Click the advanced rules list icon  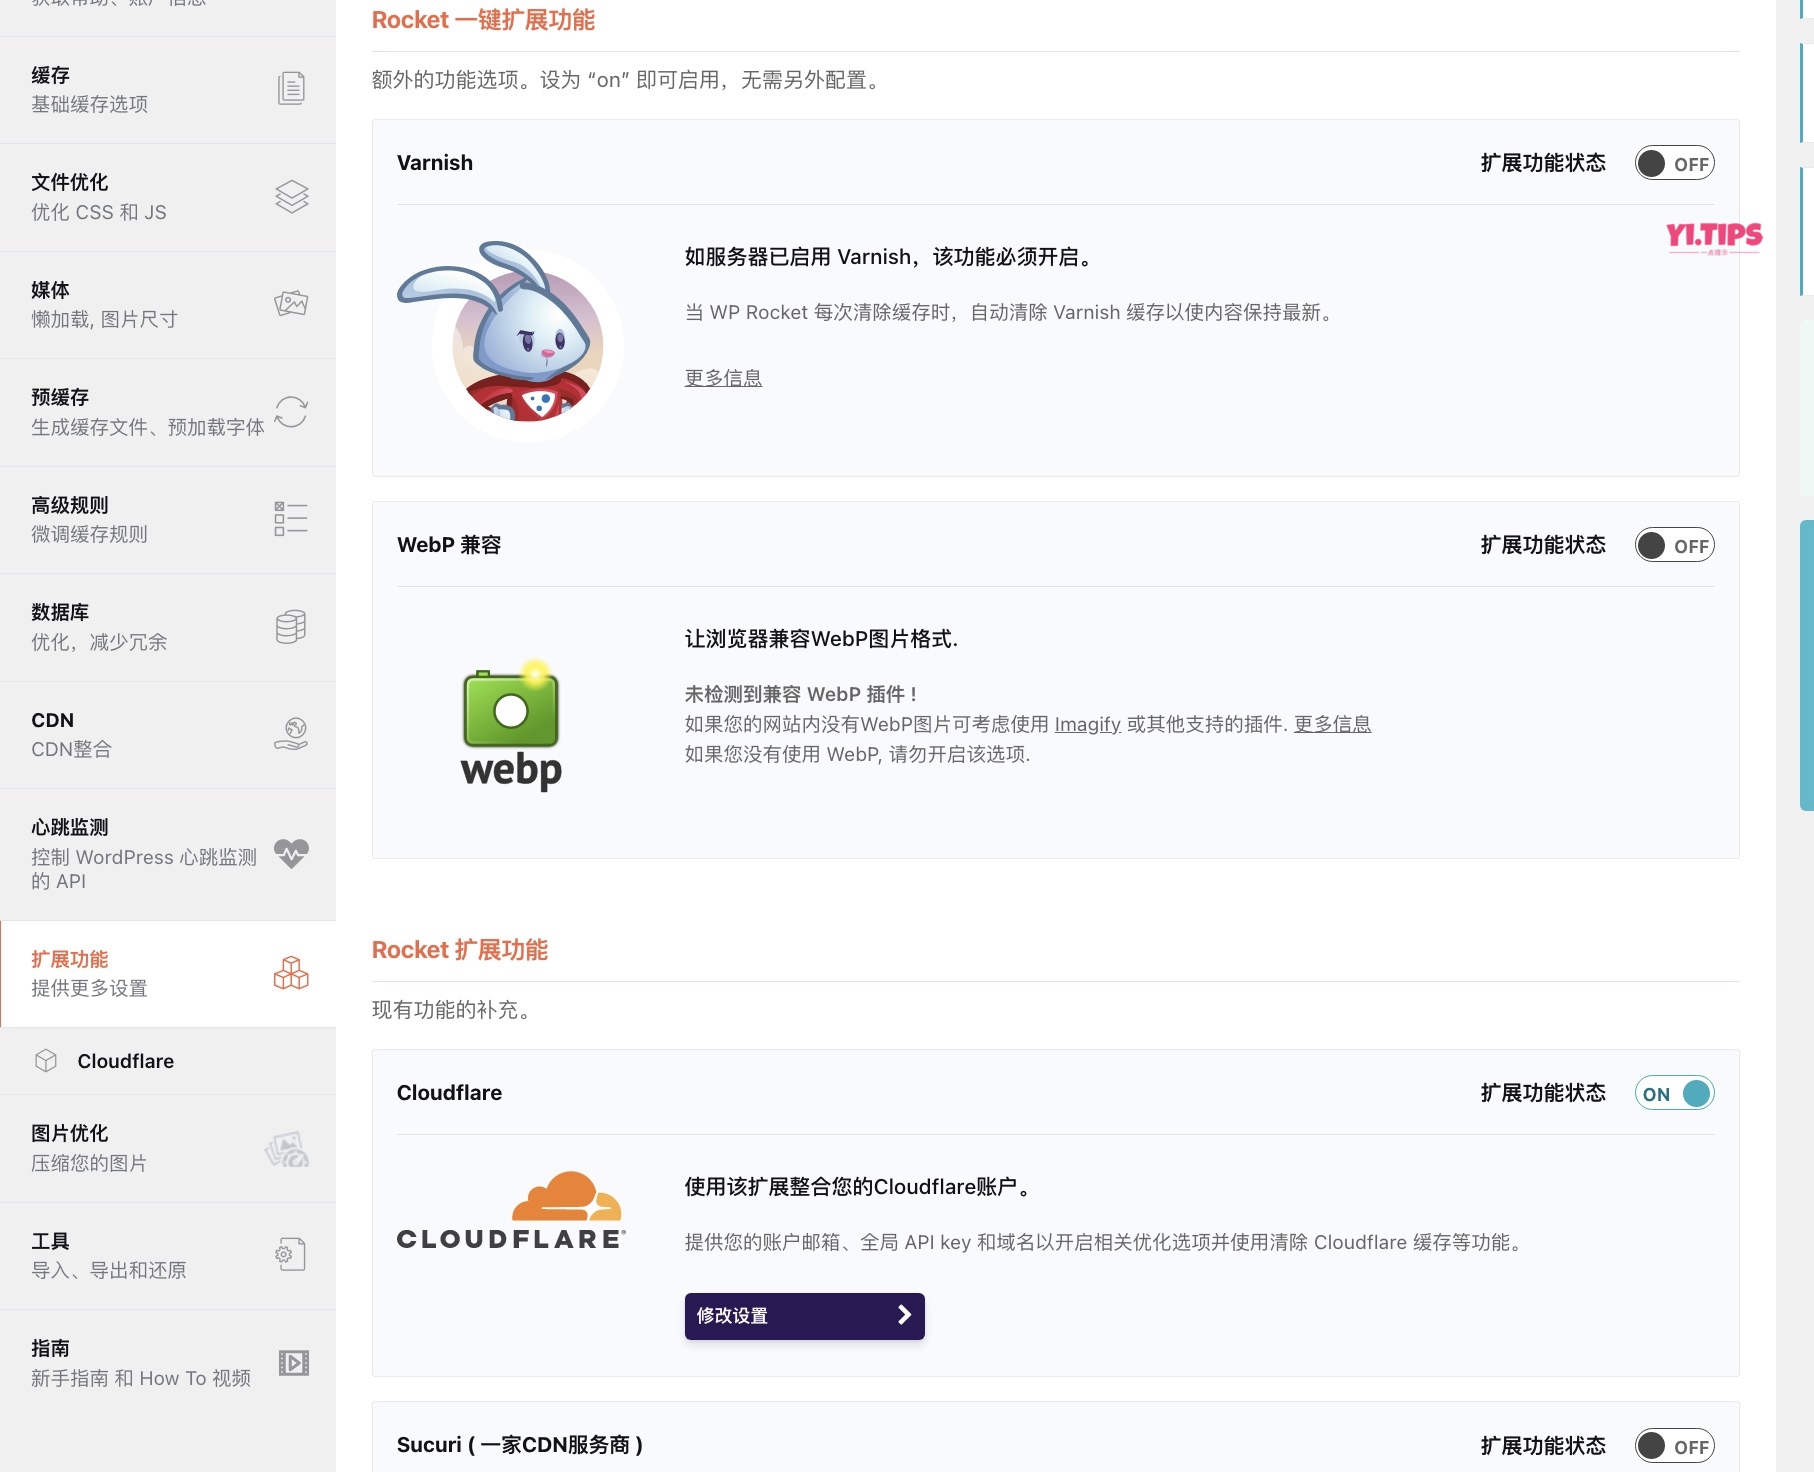point(291,519)
